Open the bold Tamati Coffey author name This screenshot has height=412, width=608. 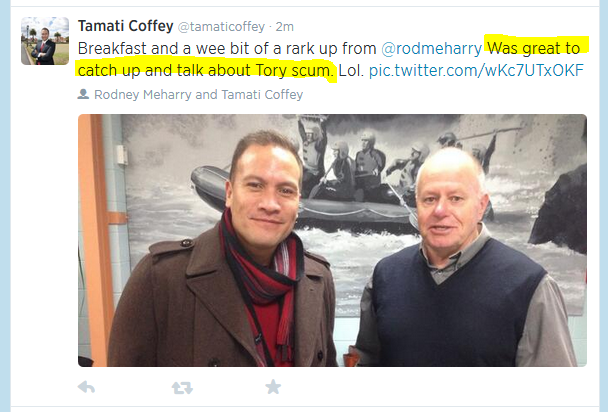tap(124, 25)
